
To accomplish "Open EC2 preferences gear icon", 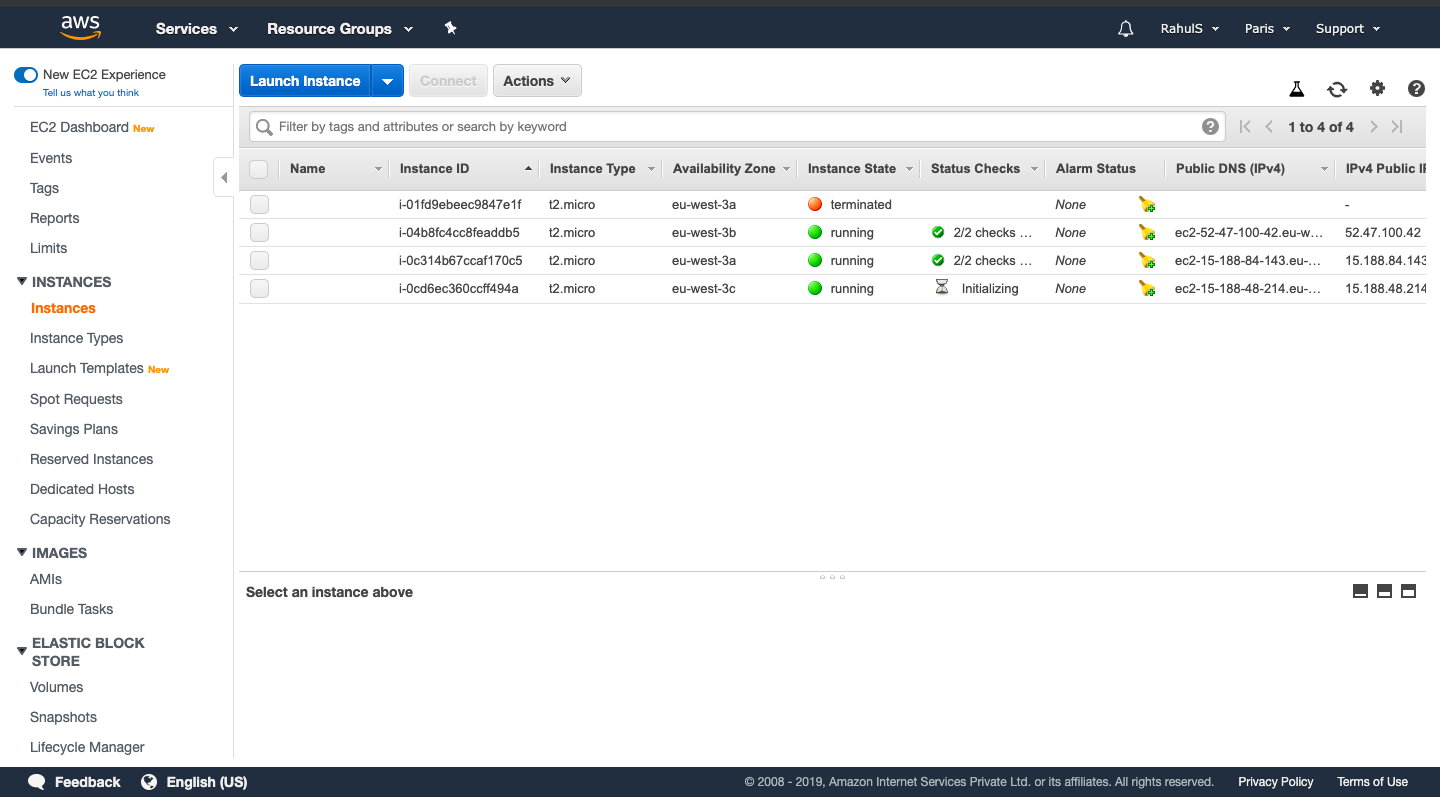I will point(1377,89).
